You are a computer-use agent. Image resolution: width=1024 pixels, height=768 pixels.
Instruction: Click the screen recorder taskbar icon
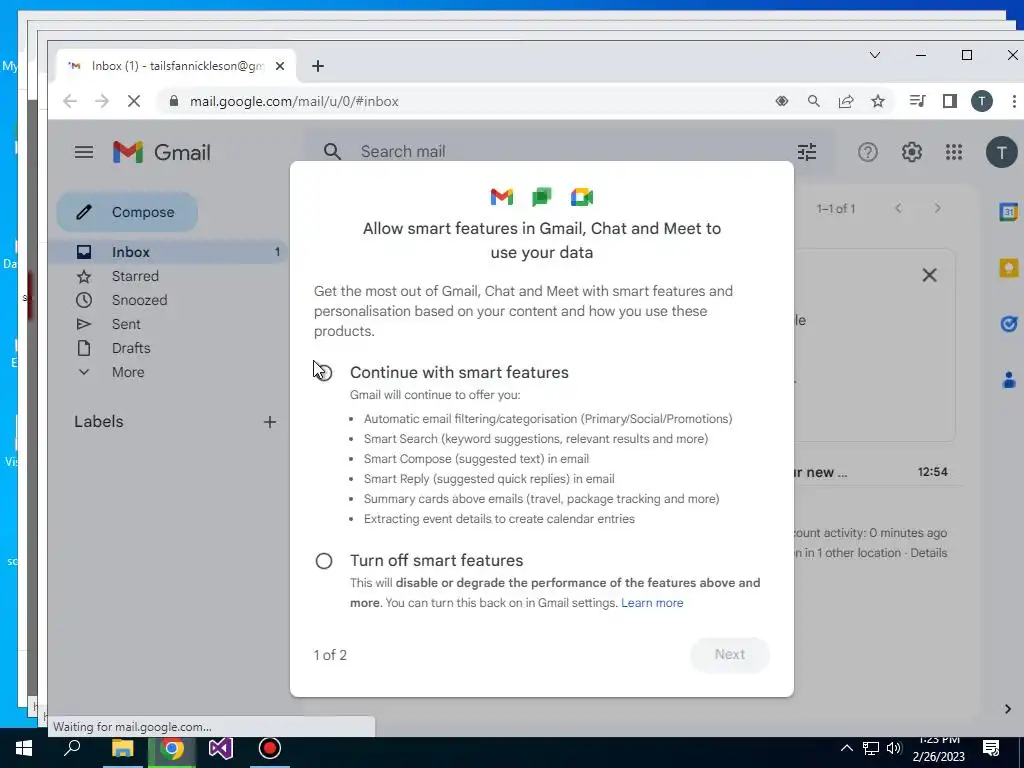point(270,748)
